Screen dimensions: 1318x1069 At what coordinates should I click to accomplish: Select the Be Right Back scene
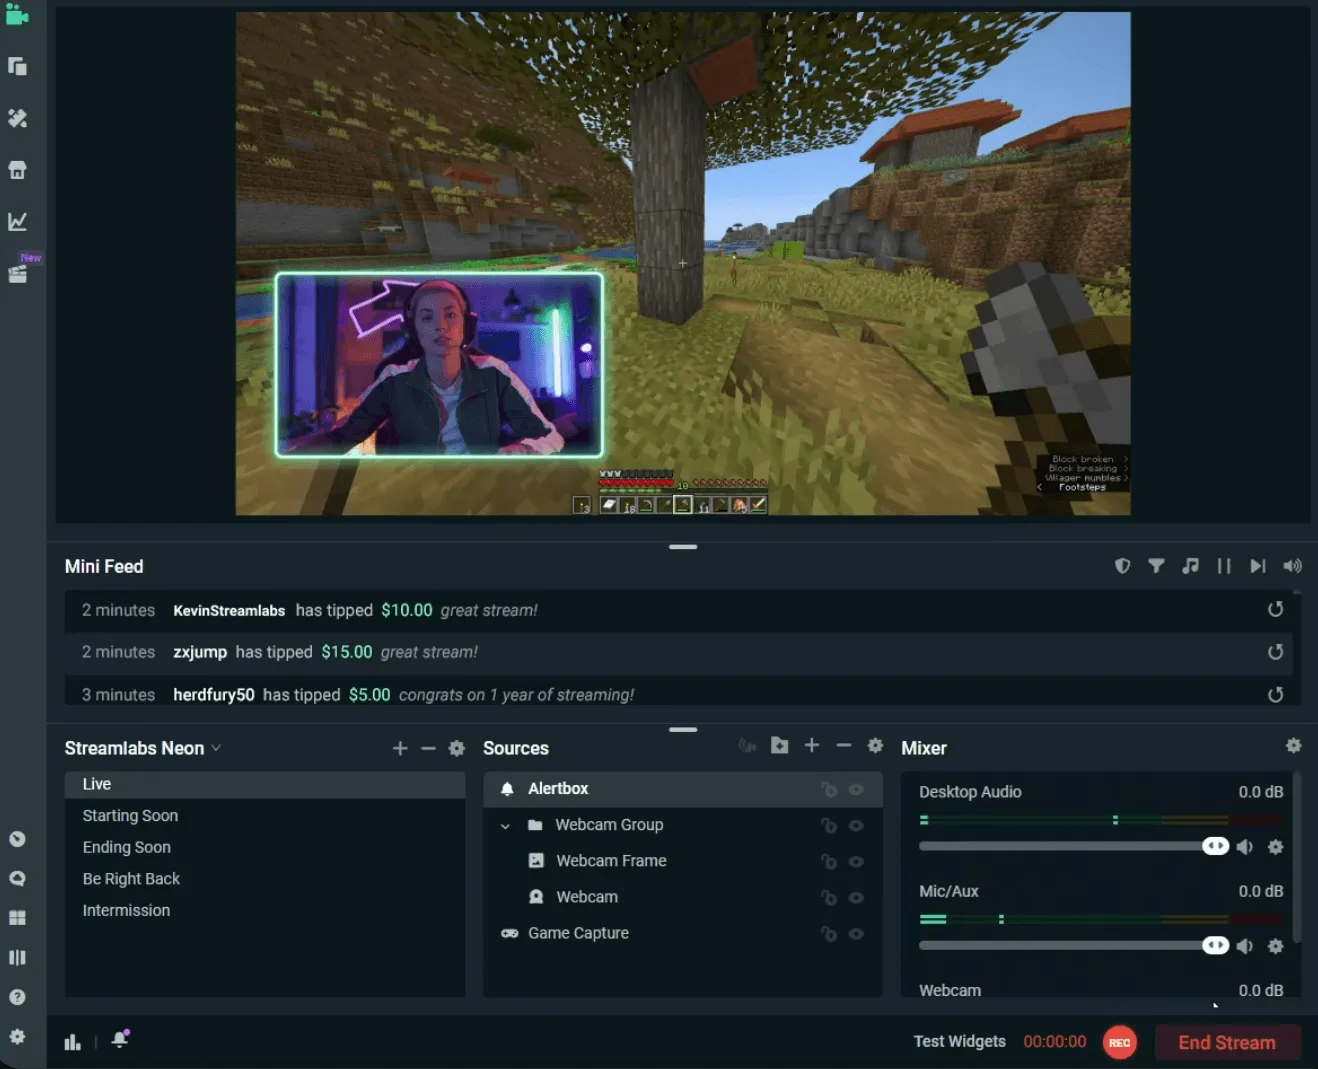click(x=265, y=879)
